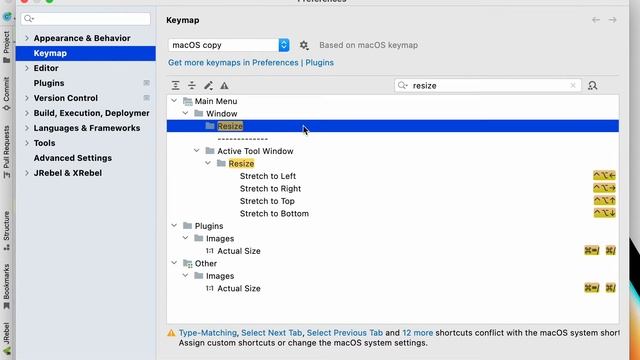
Task: Collapse the Plugins tree node
Action: [174, 226]
